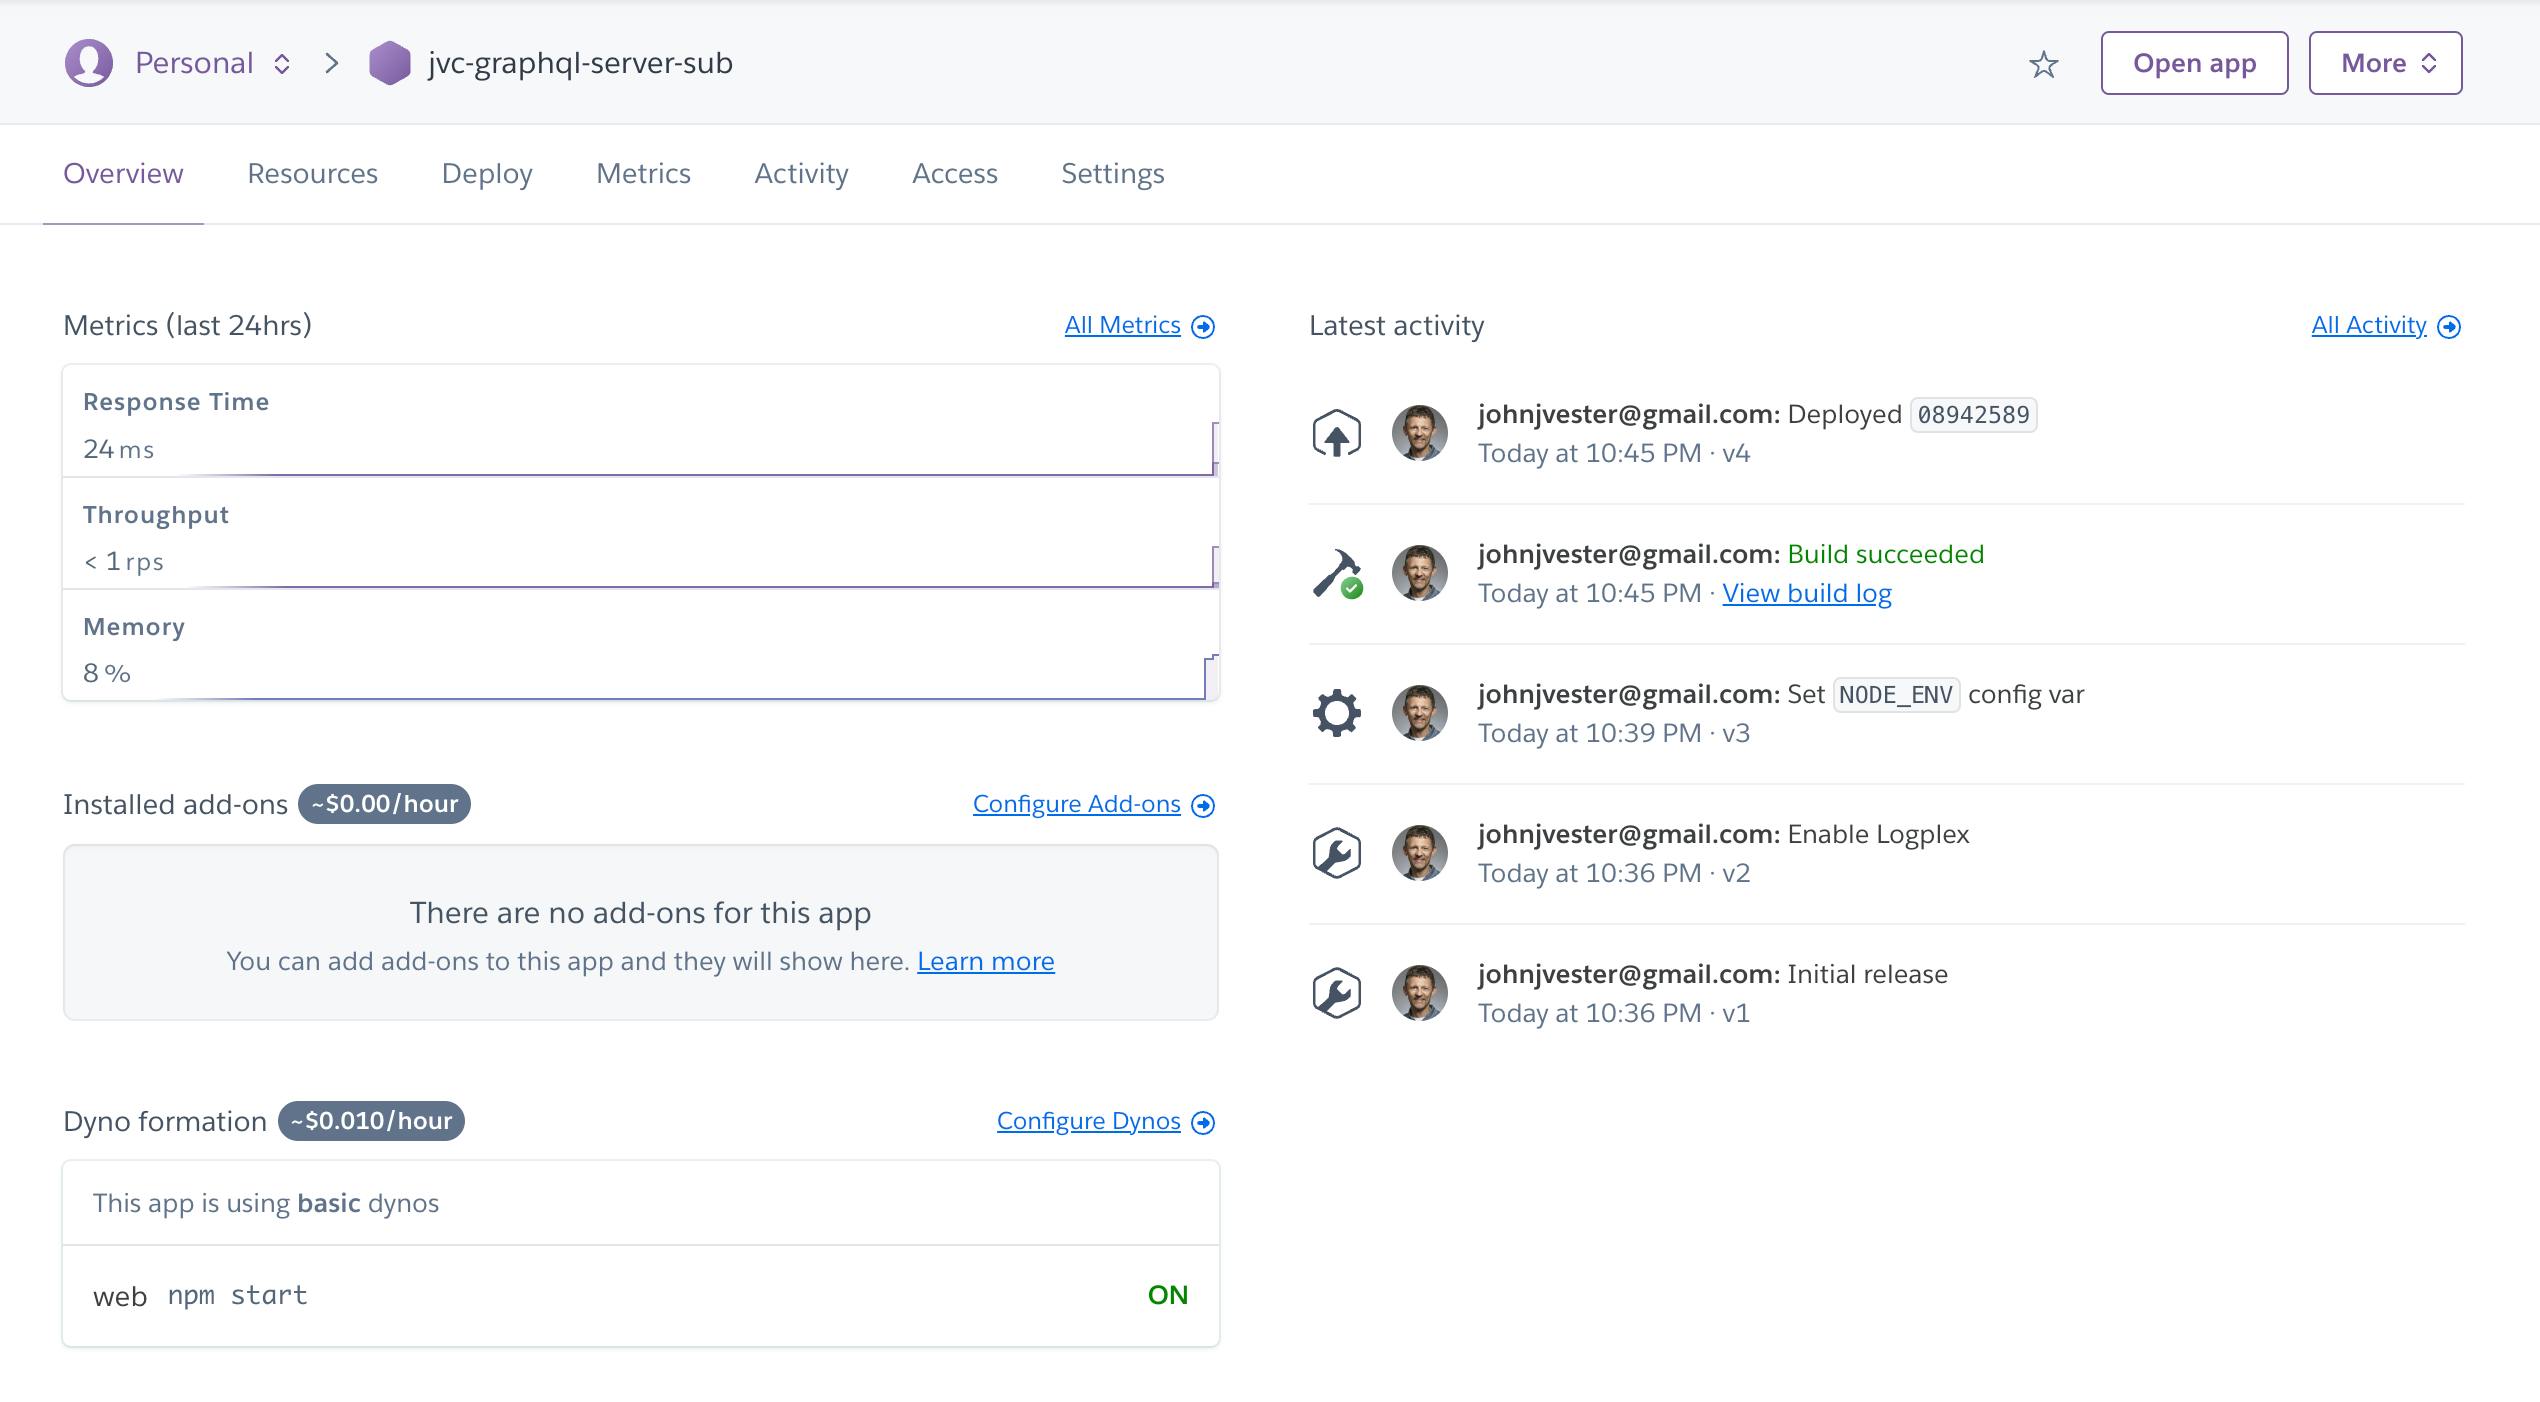
Task: Open the Deploy tab
Action: pyautogui.click(x=487, y=174)
